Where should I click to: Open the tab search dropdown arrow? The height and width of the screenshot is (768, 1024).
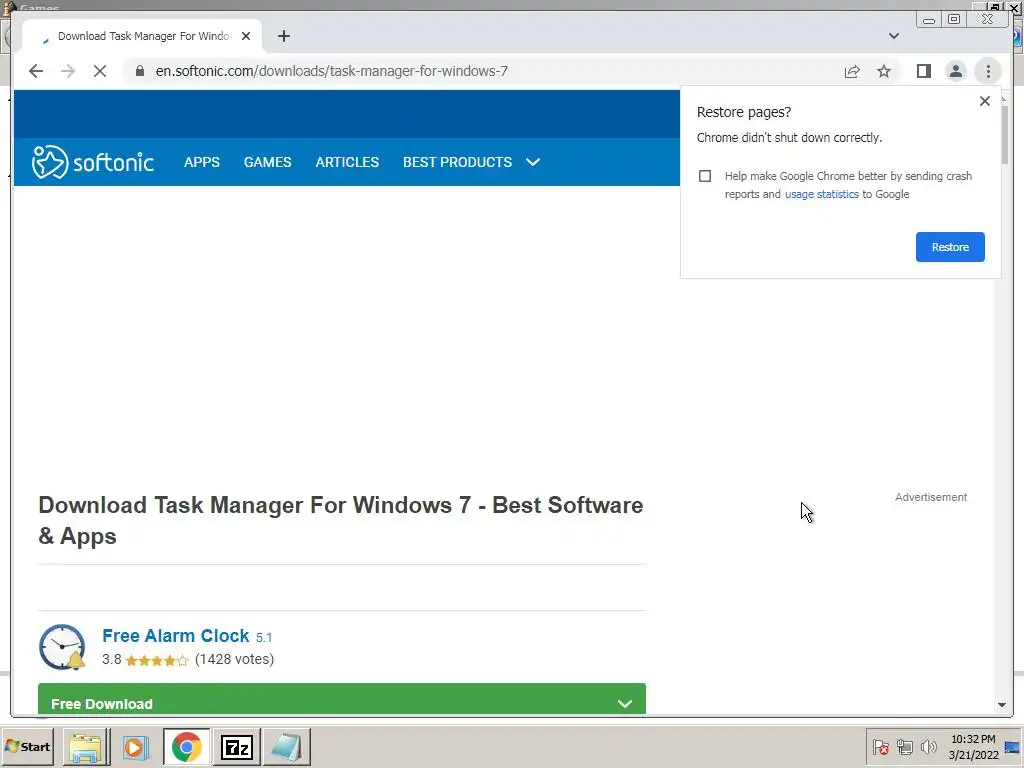[893, 36]
